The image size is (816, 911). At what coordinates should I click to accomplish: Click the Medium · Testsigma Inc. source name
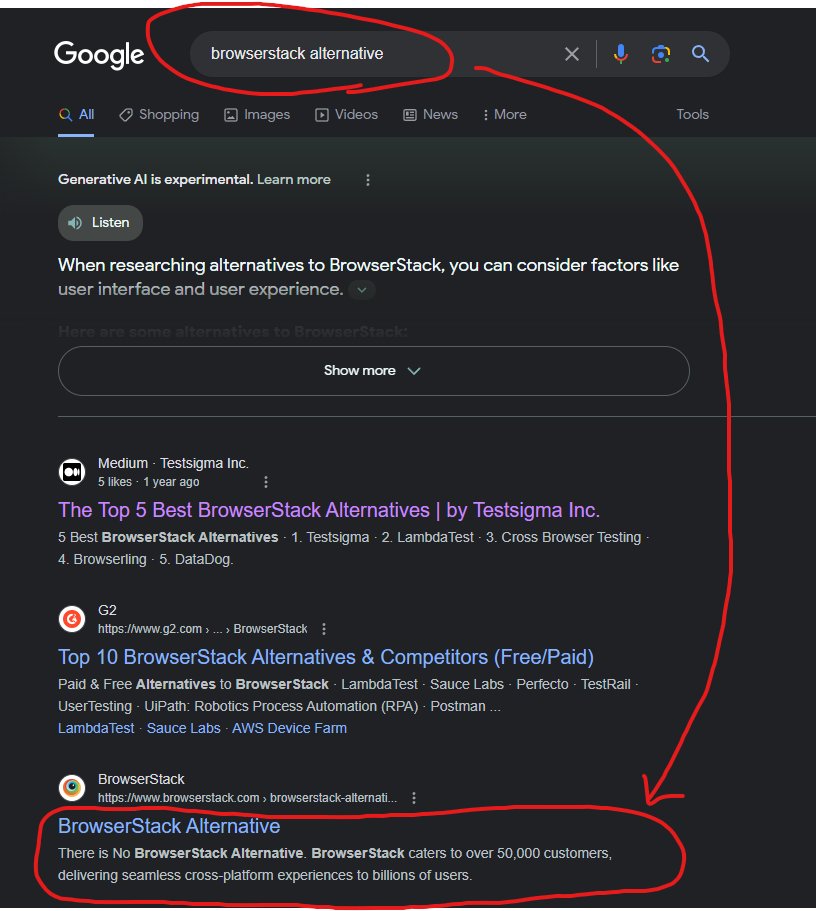[173, 463]
